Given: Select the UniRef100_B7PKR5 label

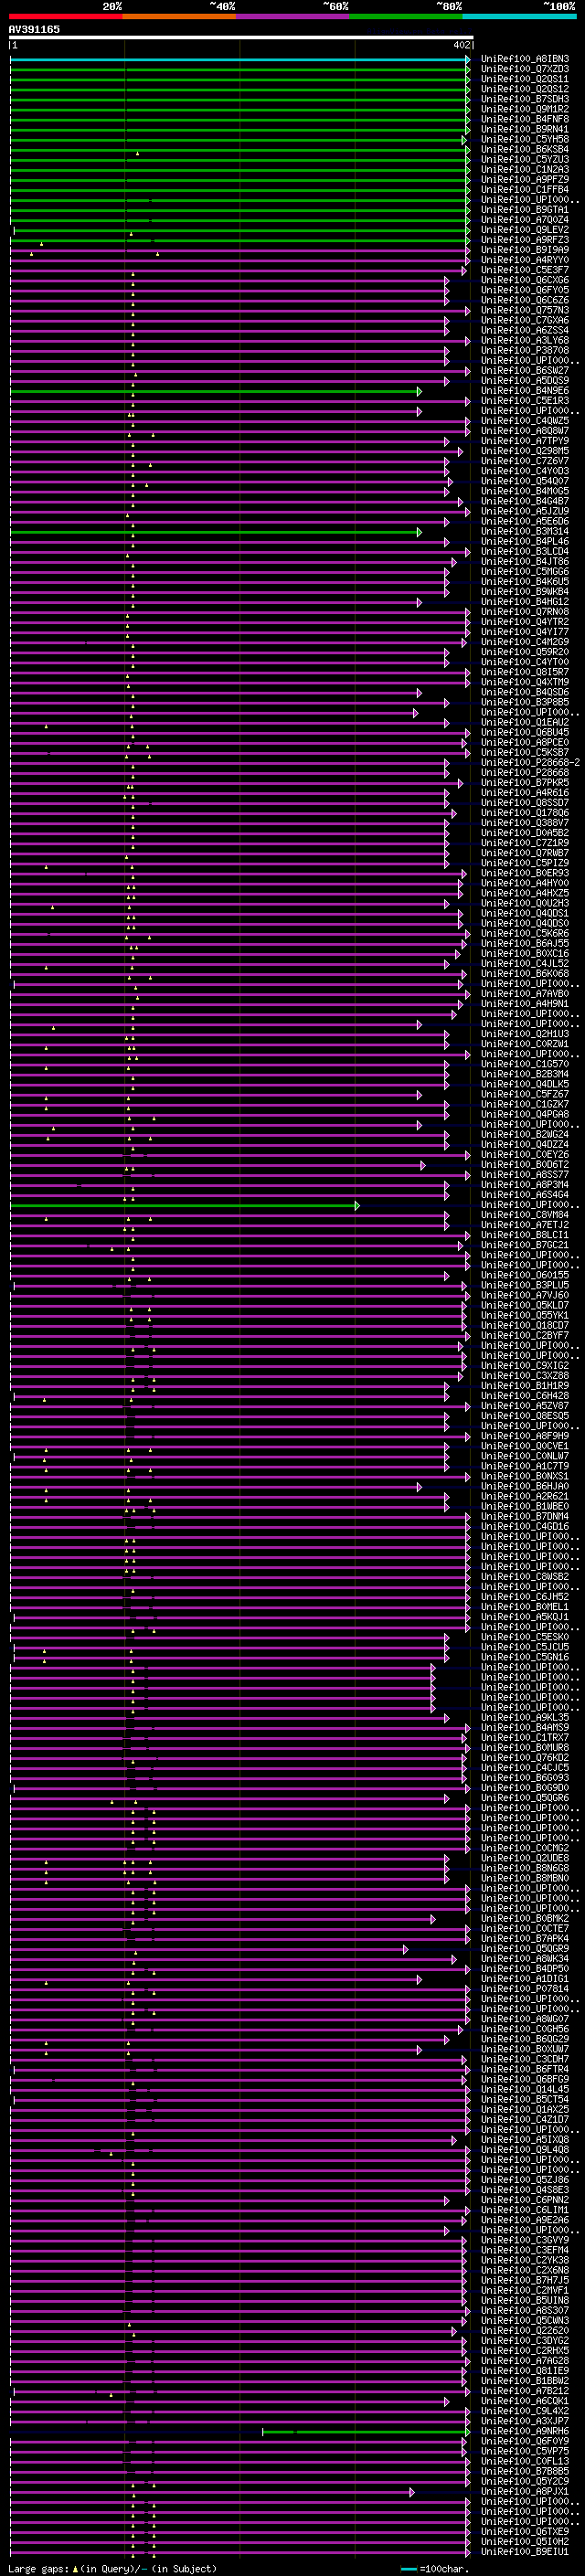Looking at the screenshot, I should pos(525,783).
